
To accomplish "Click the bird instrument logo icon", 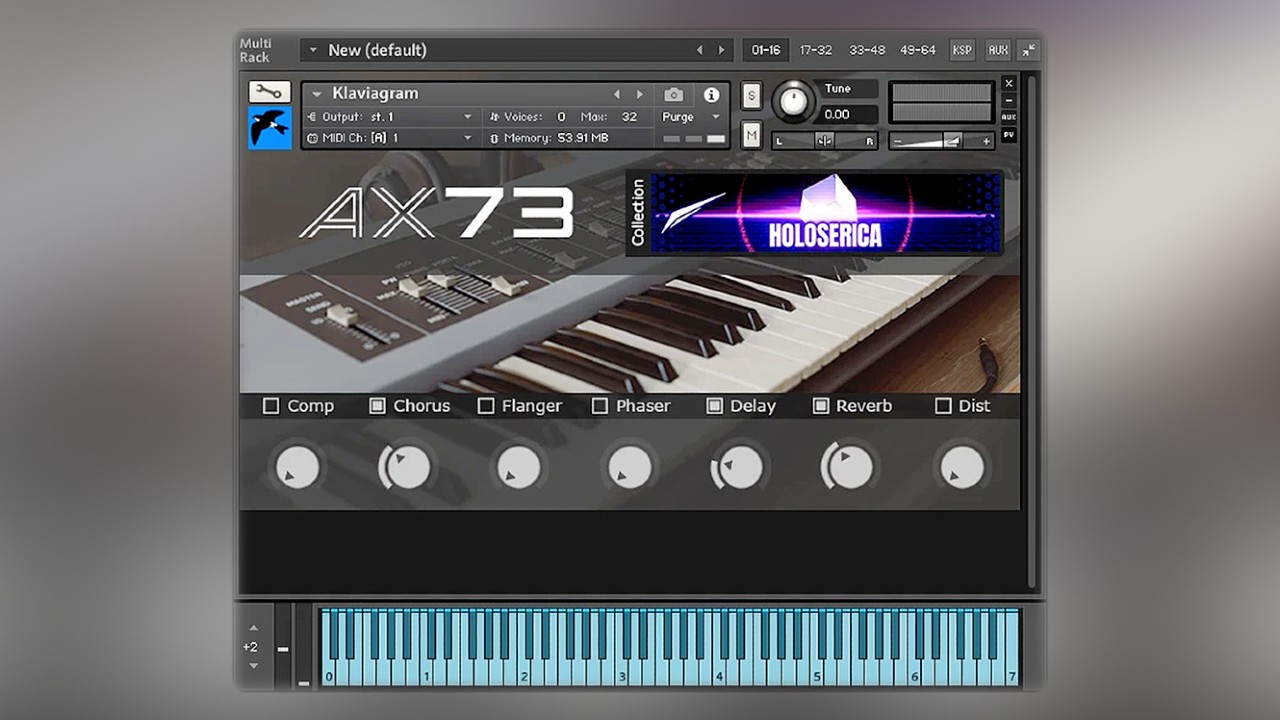I will 269,128.
